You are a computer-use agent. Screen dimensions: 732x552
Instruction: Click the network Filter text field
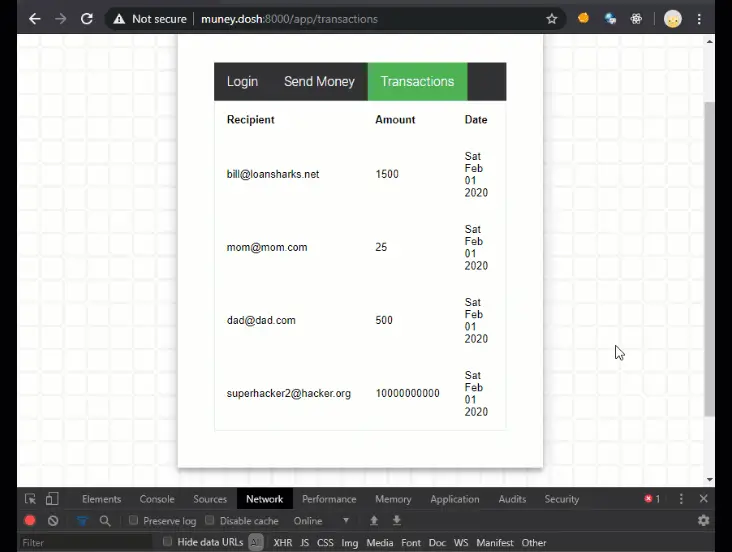[86, 543]
